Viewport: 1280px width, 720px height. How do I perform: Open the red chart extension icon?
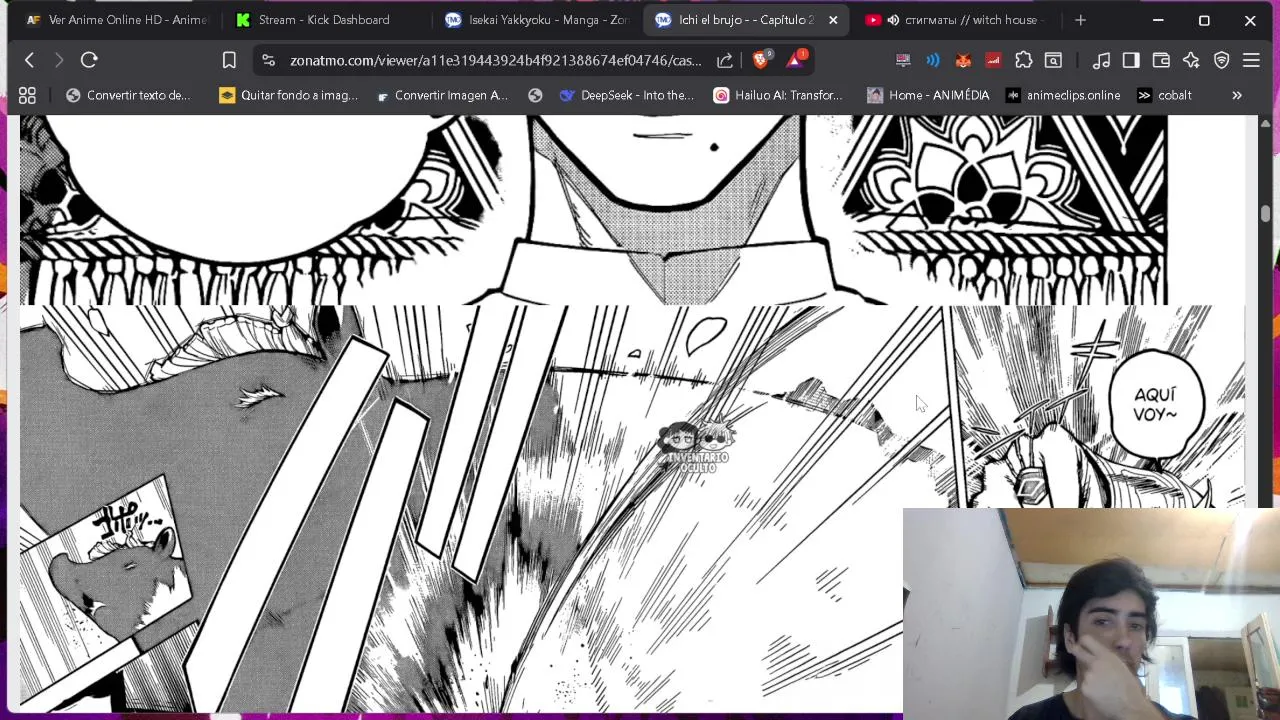(x=993, y=60)
